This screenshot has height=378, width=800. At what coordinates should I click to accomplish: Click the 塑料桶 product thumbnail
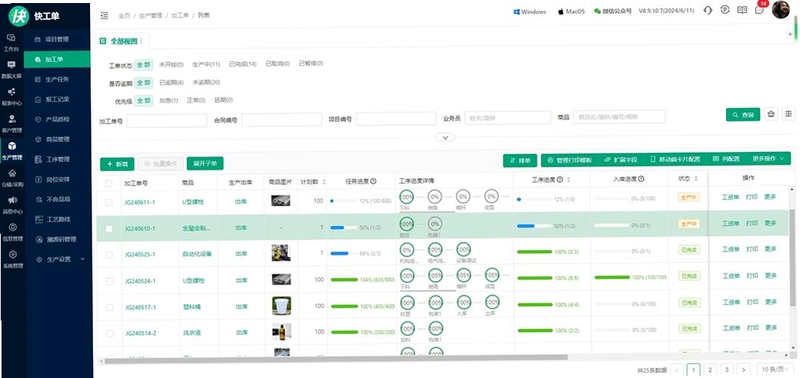pos(281,306)
